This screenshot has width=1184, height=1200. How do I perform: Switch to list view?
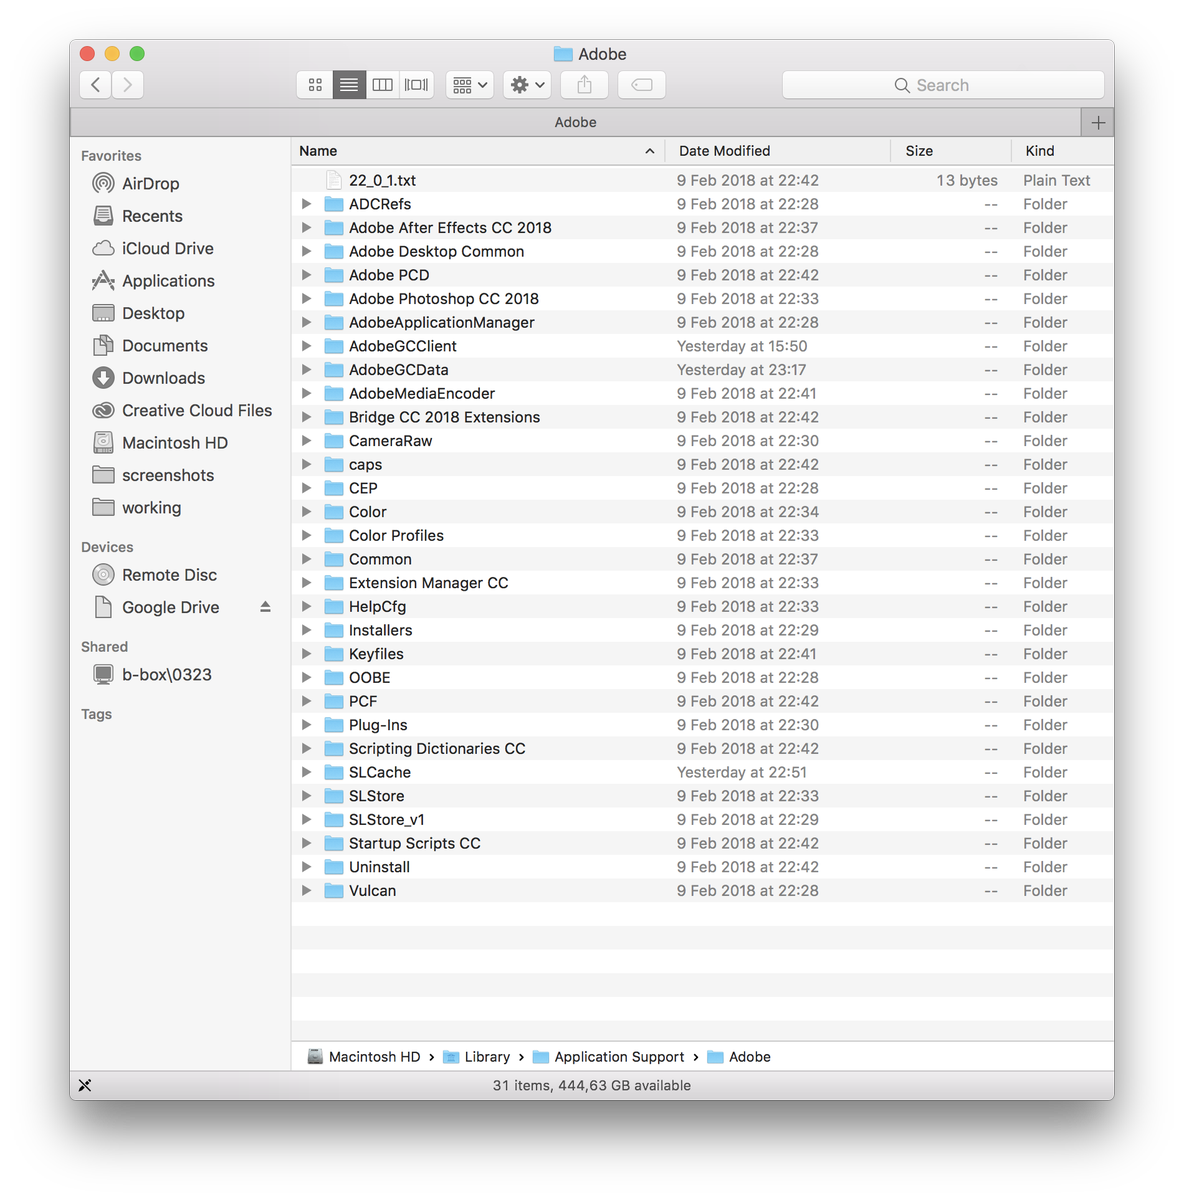coord(349,85)
